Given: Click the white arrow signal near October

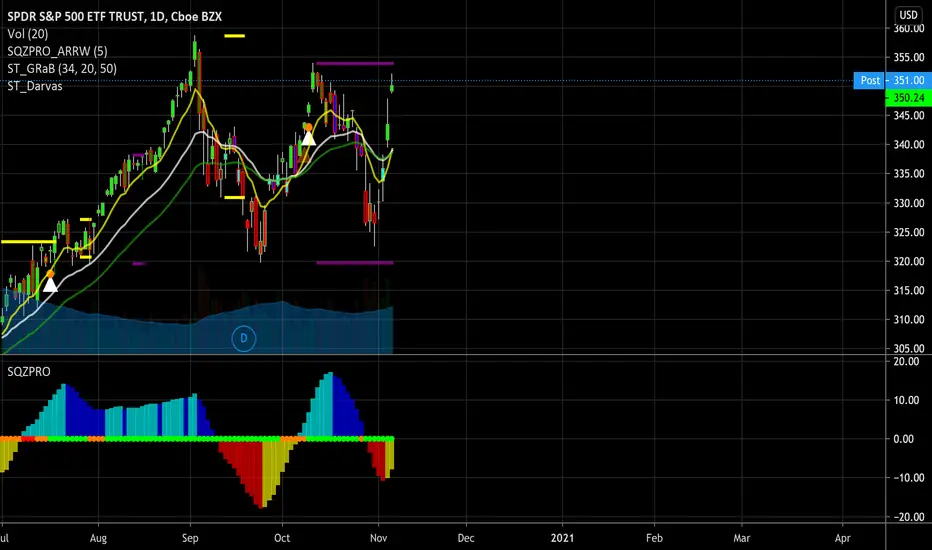Looking at the screenshot, I should point(308,139).
